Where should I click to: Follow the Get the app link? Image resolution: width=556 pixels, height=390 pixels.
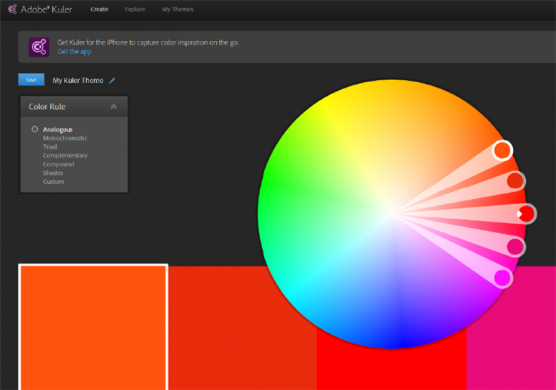click(x=74, y=52)
